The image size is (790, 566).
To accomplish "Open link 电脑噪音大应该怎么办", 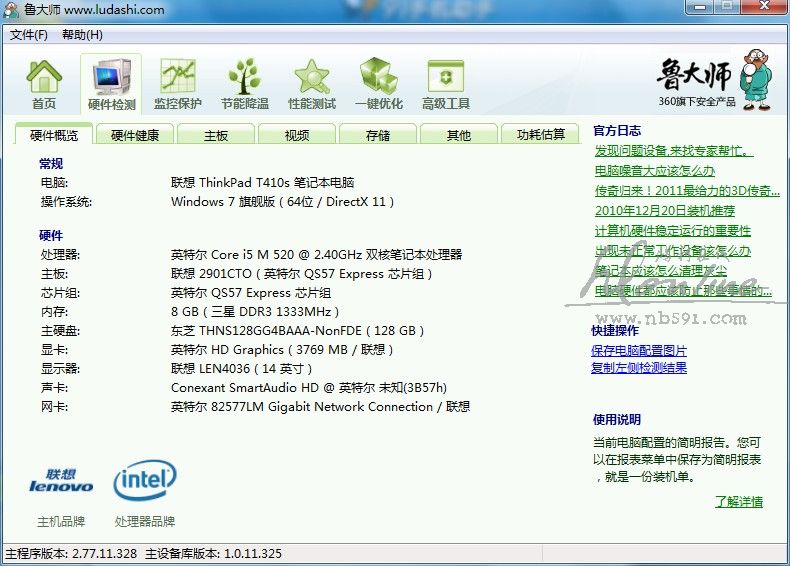I will (654, 171).
